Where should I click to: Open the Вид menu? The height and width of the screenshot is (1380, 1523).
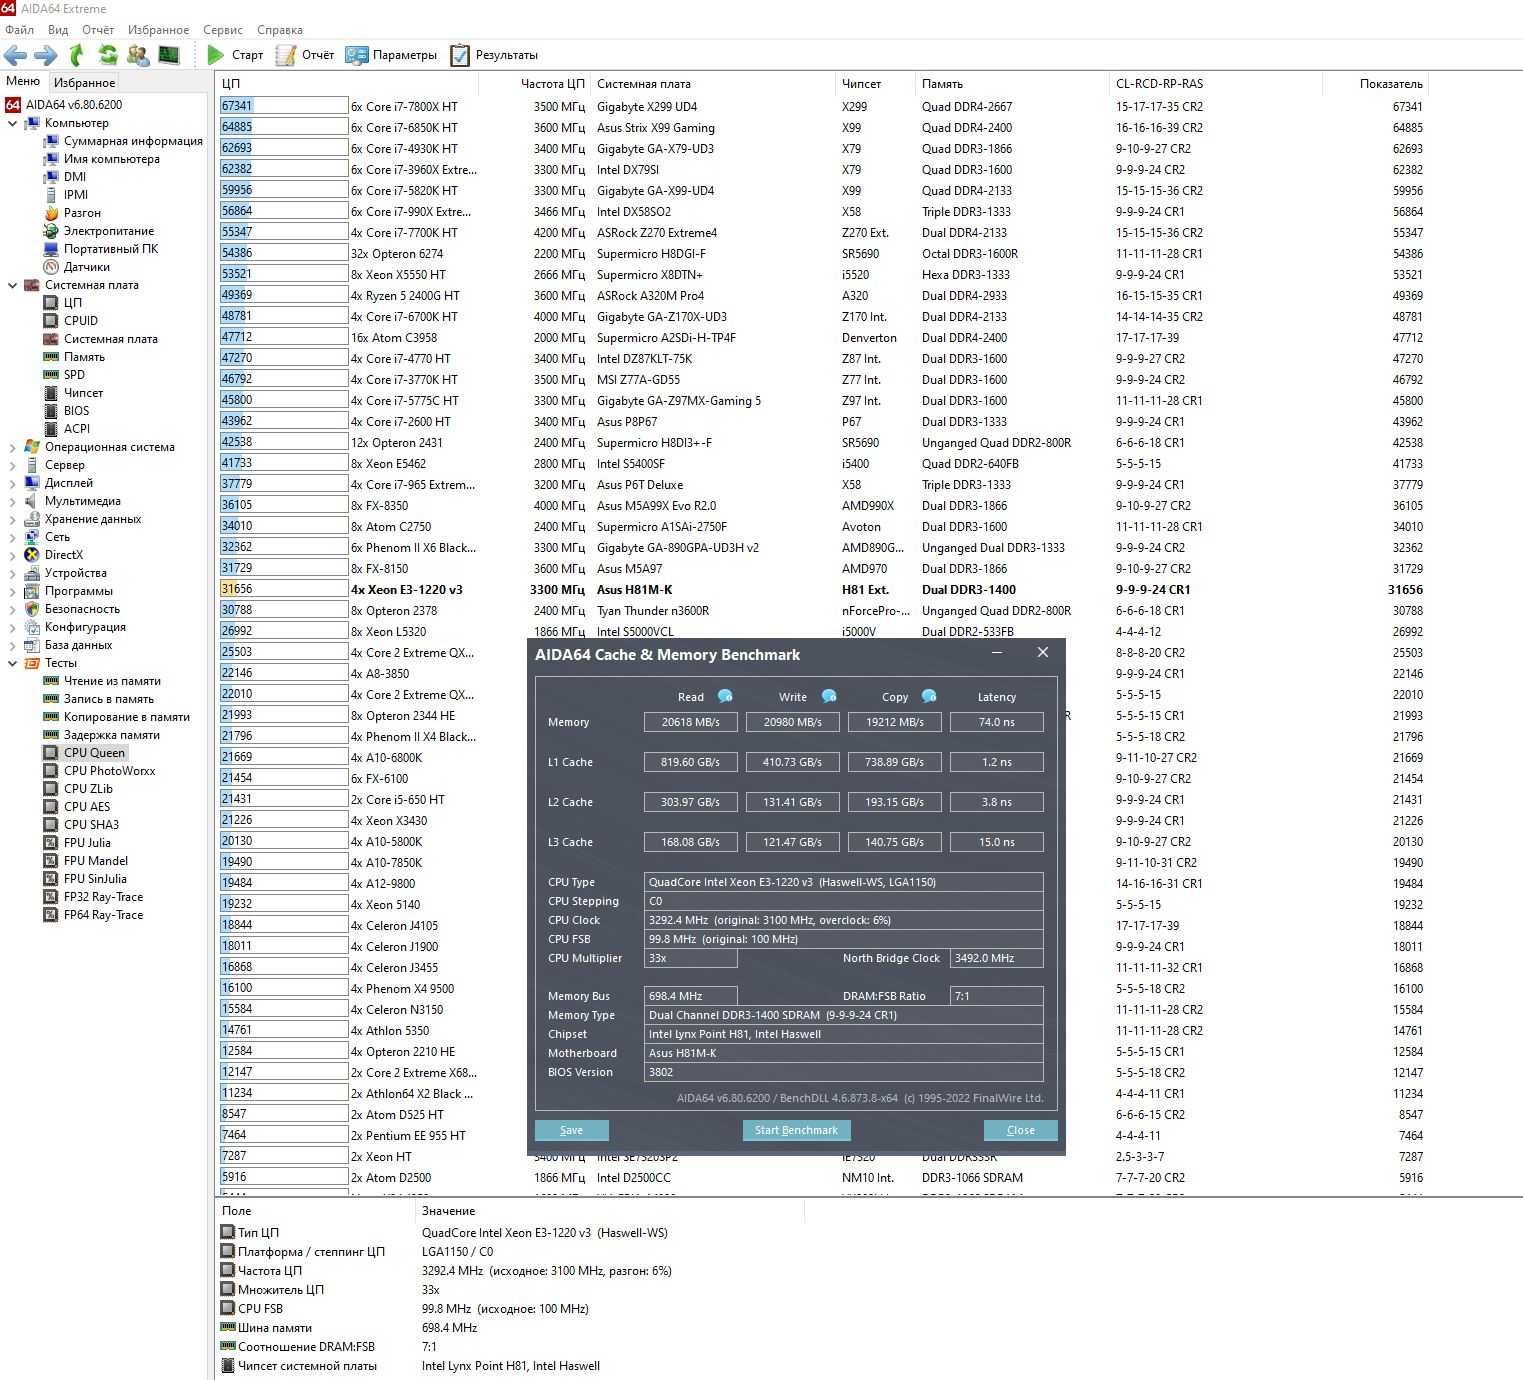click(58, 30)
